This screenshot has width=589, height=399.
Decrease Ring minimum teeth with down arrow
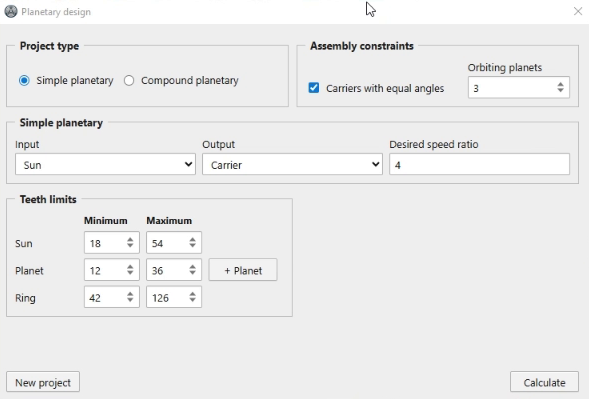pos(130,300)
